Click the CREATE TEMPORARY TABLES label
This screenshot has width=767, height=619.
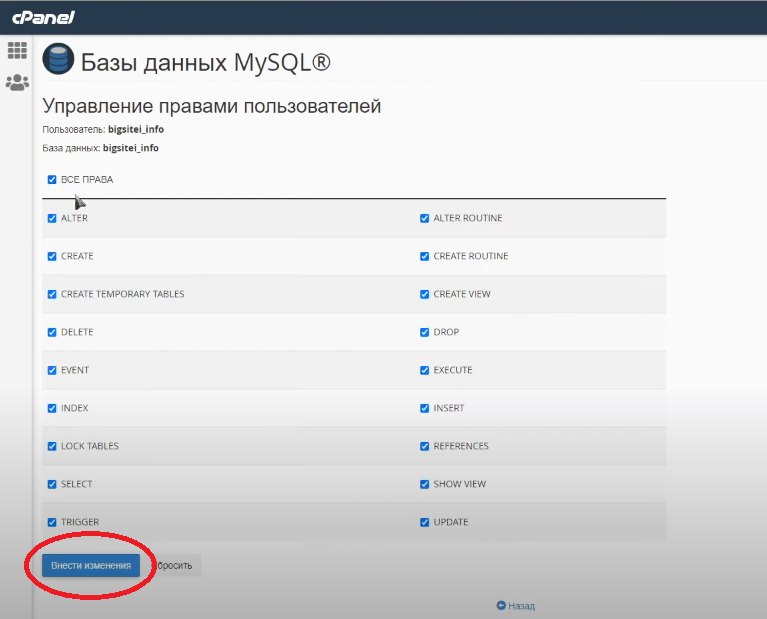123,294
